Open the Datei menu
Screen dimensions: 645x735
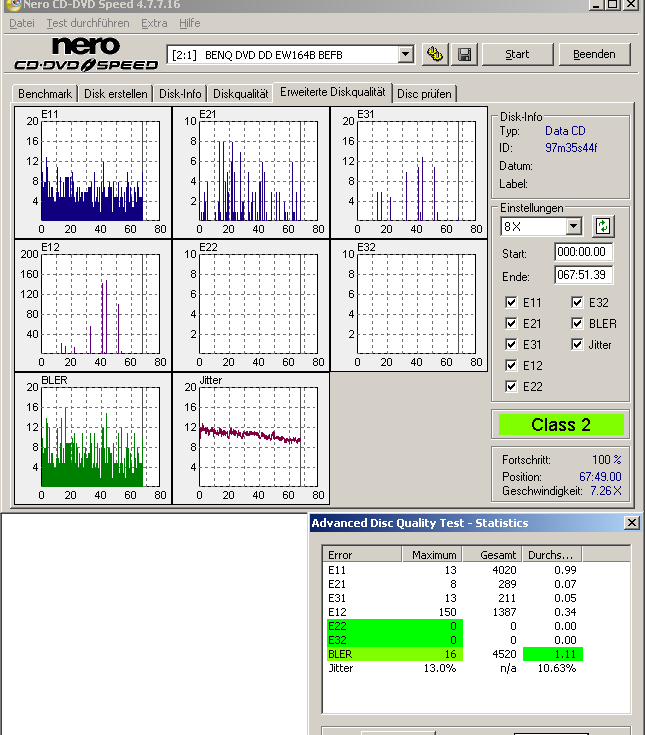tap(21, 23)
